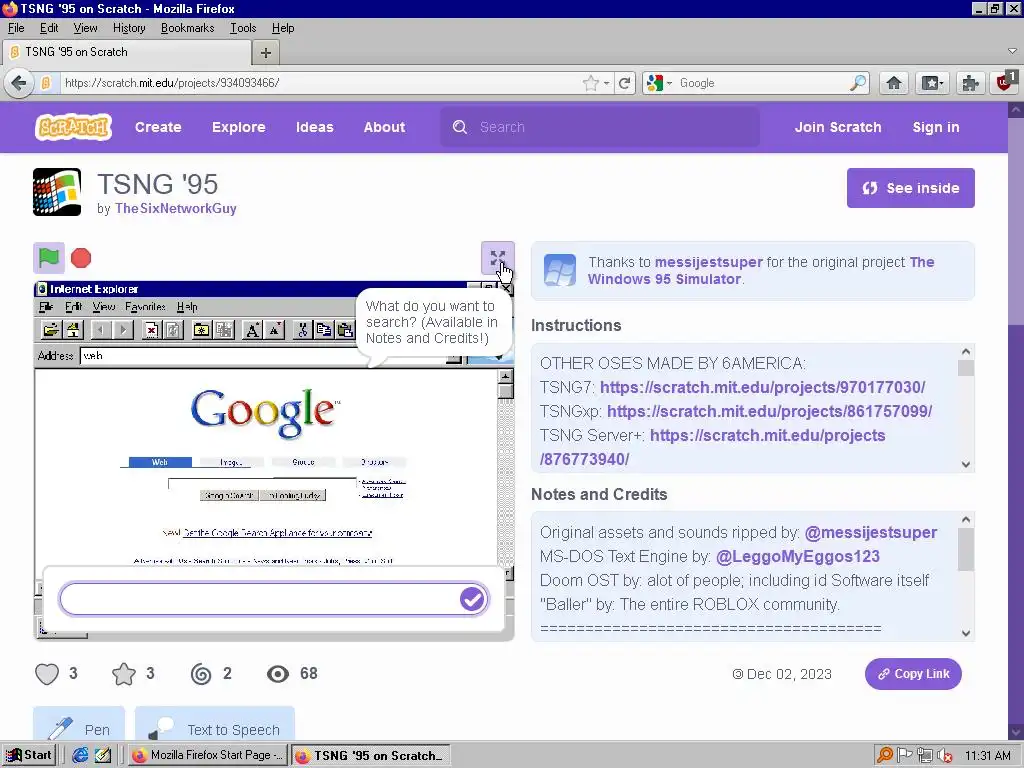The image size is (1024, 768).
Task: Click Sign in on Scratch
Action: (936, 127)
